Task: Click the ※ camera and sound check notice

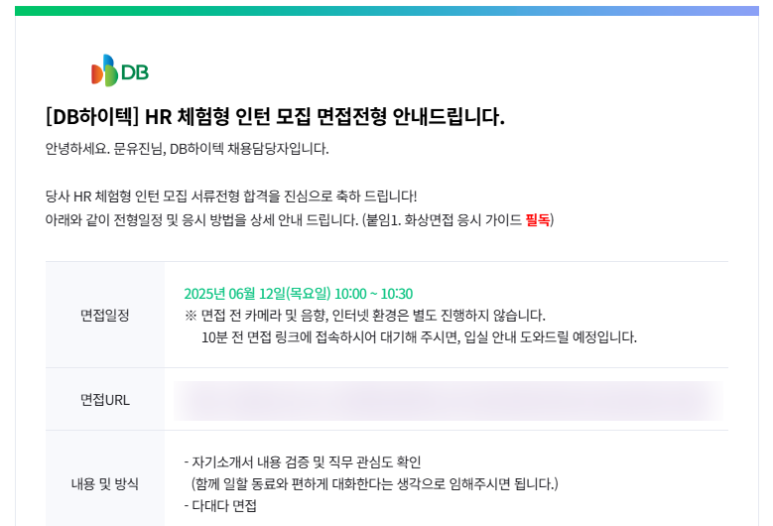Action: [365, 315]
